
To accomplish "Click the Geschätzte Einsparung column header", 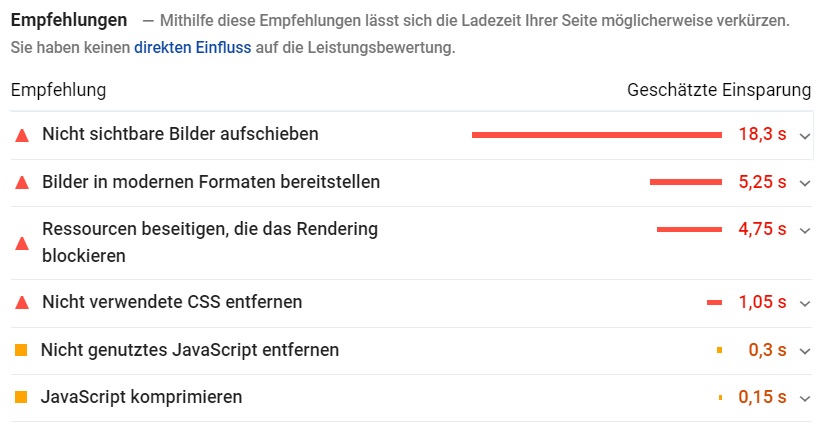I will point(719,90).
